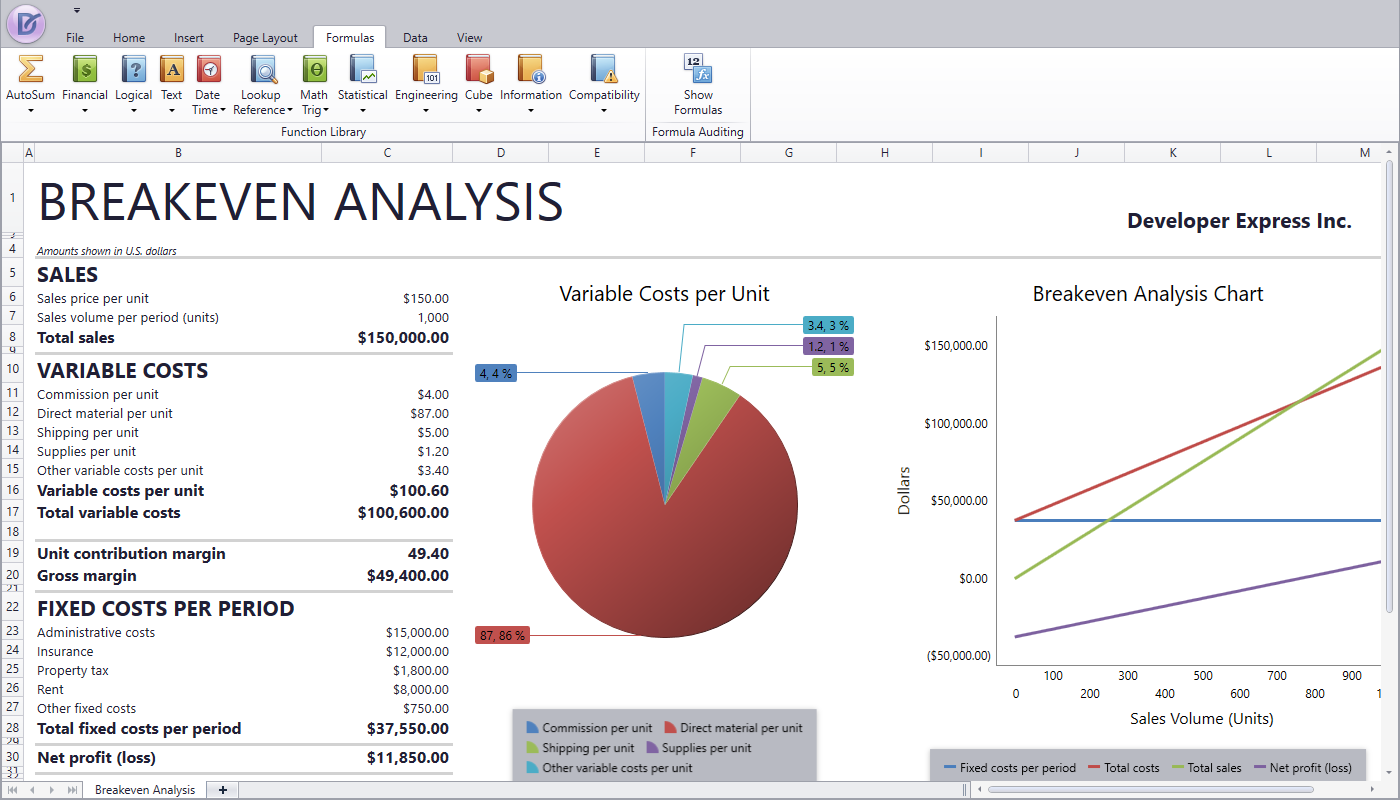The image size is (1400, 800).
Task: Open the Logical functions icon
Action: point(133,69)
